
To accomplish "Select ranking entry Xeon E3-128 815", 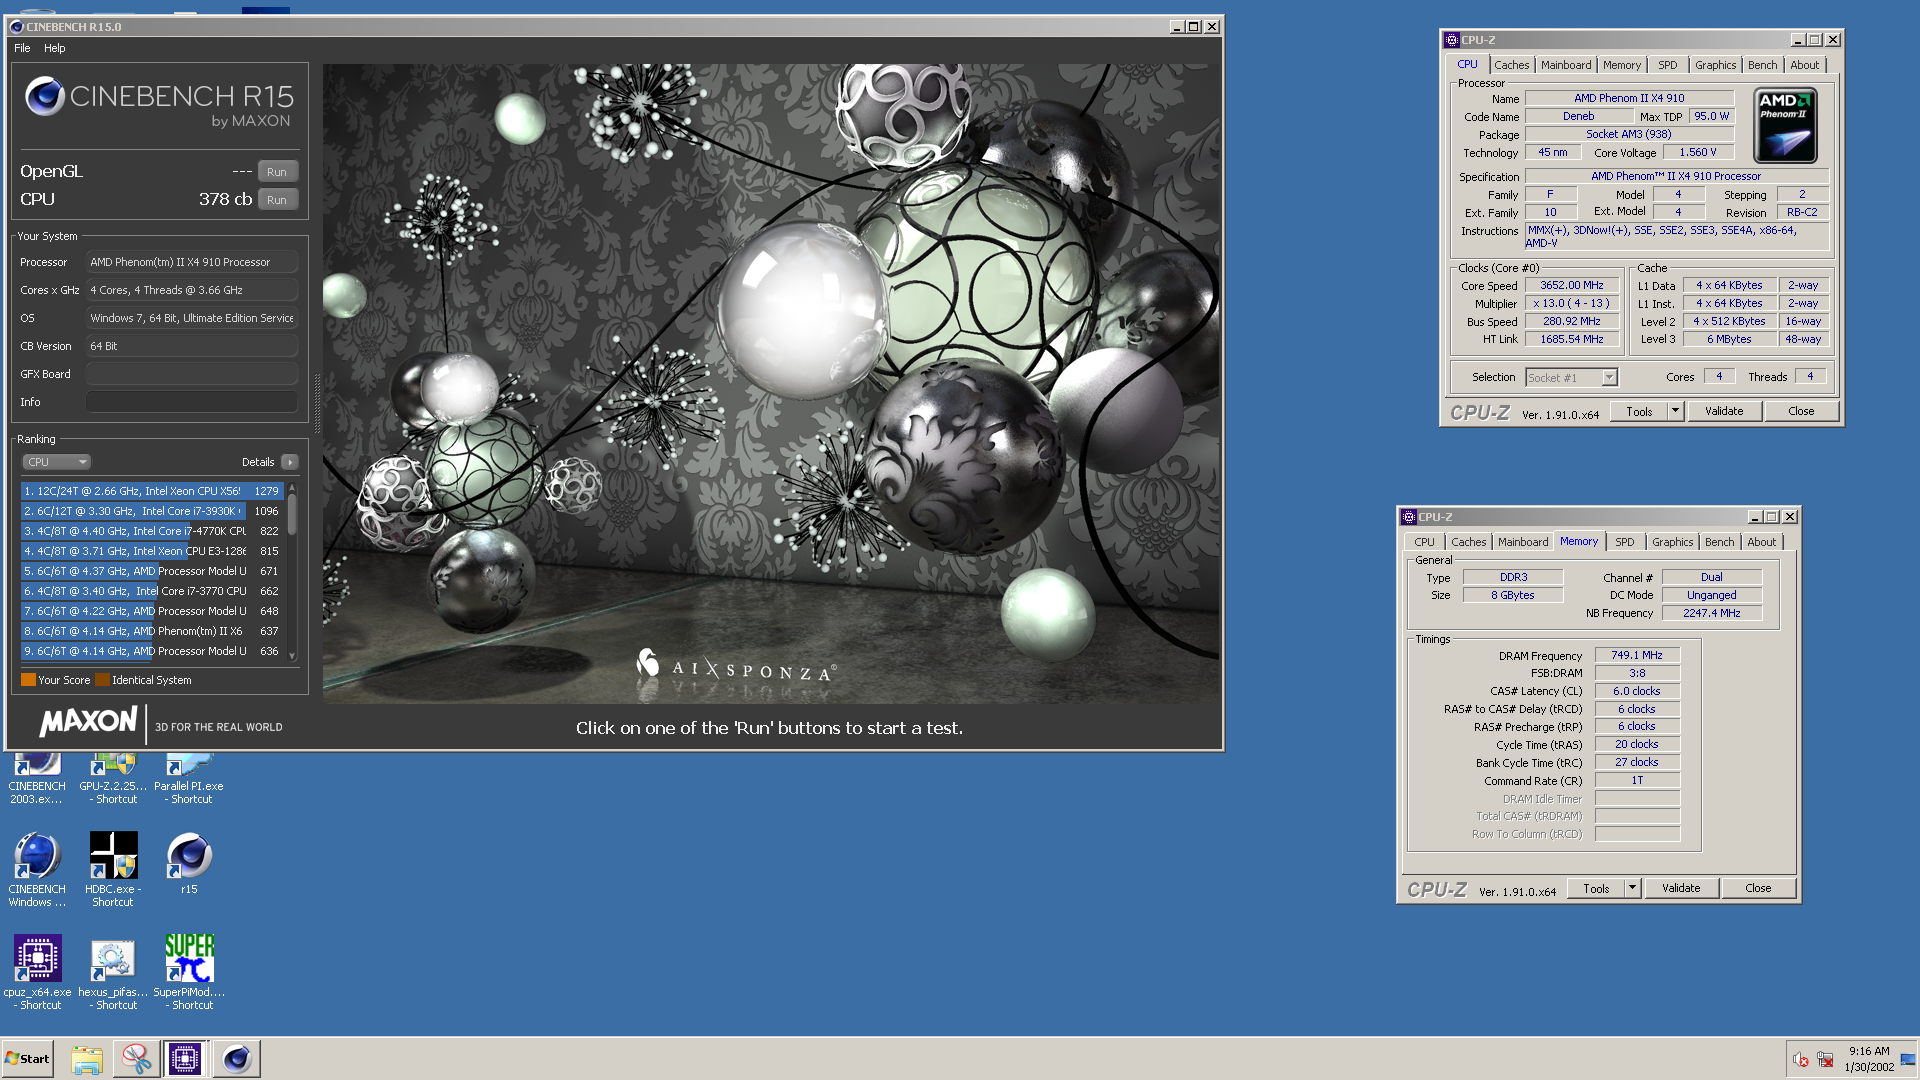I will (153, 551).
